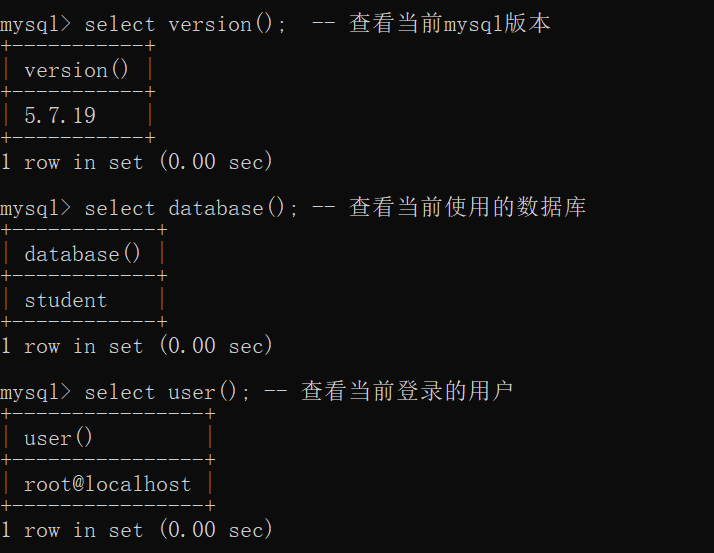The image size is (714, 553).
Task: Click the 'select database();' command text
Action: point(191,209)
